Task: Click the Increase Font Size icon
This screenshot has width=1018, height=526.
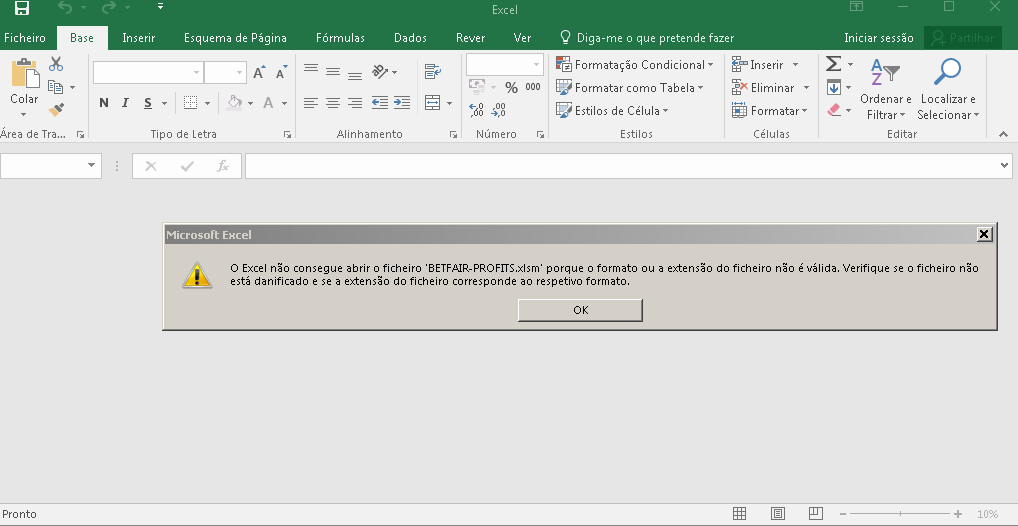Action: 259,72
